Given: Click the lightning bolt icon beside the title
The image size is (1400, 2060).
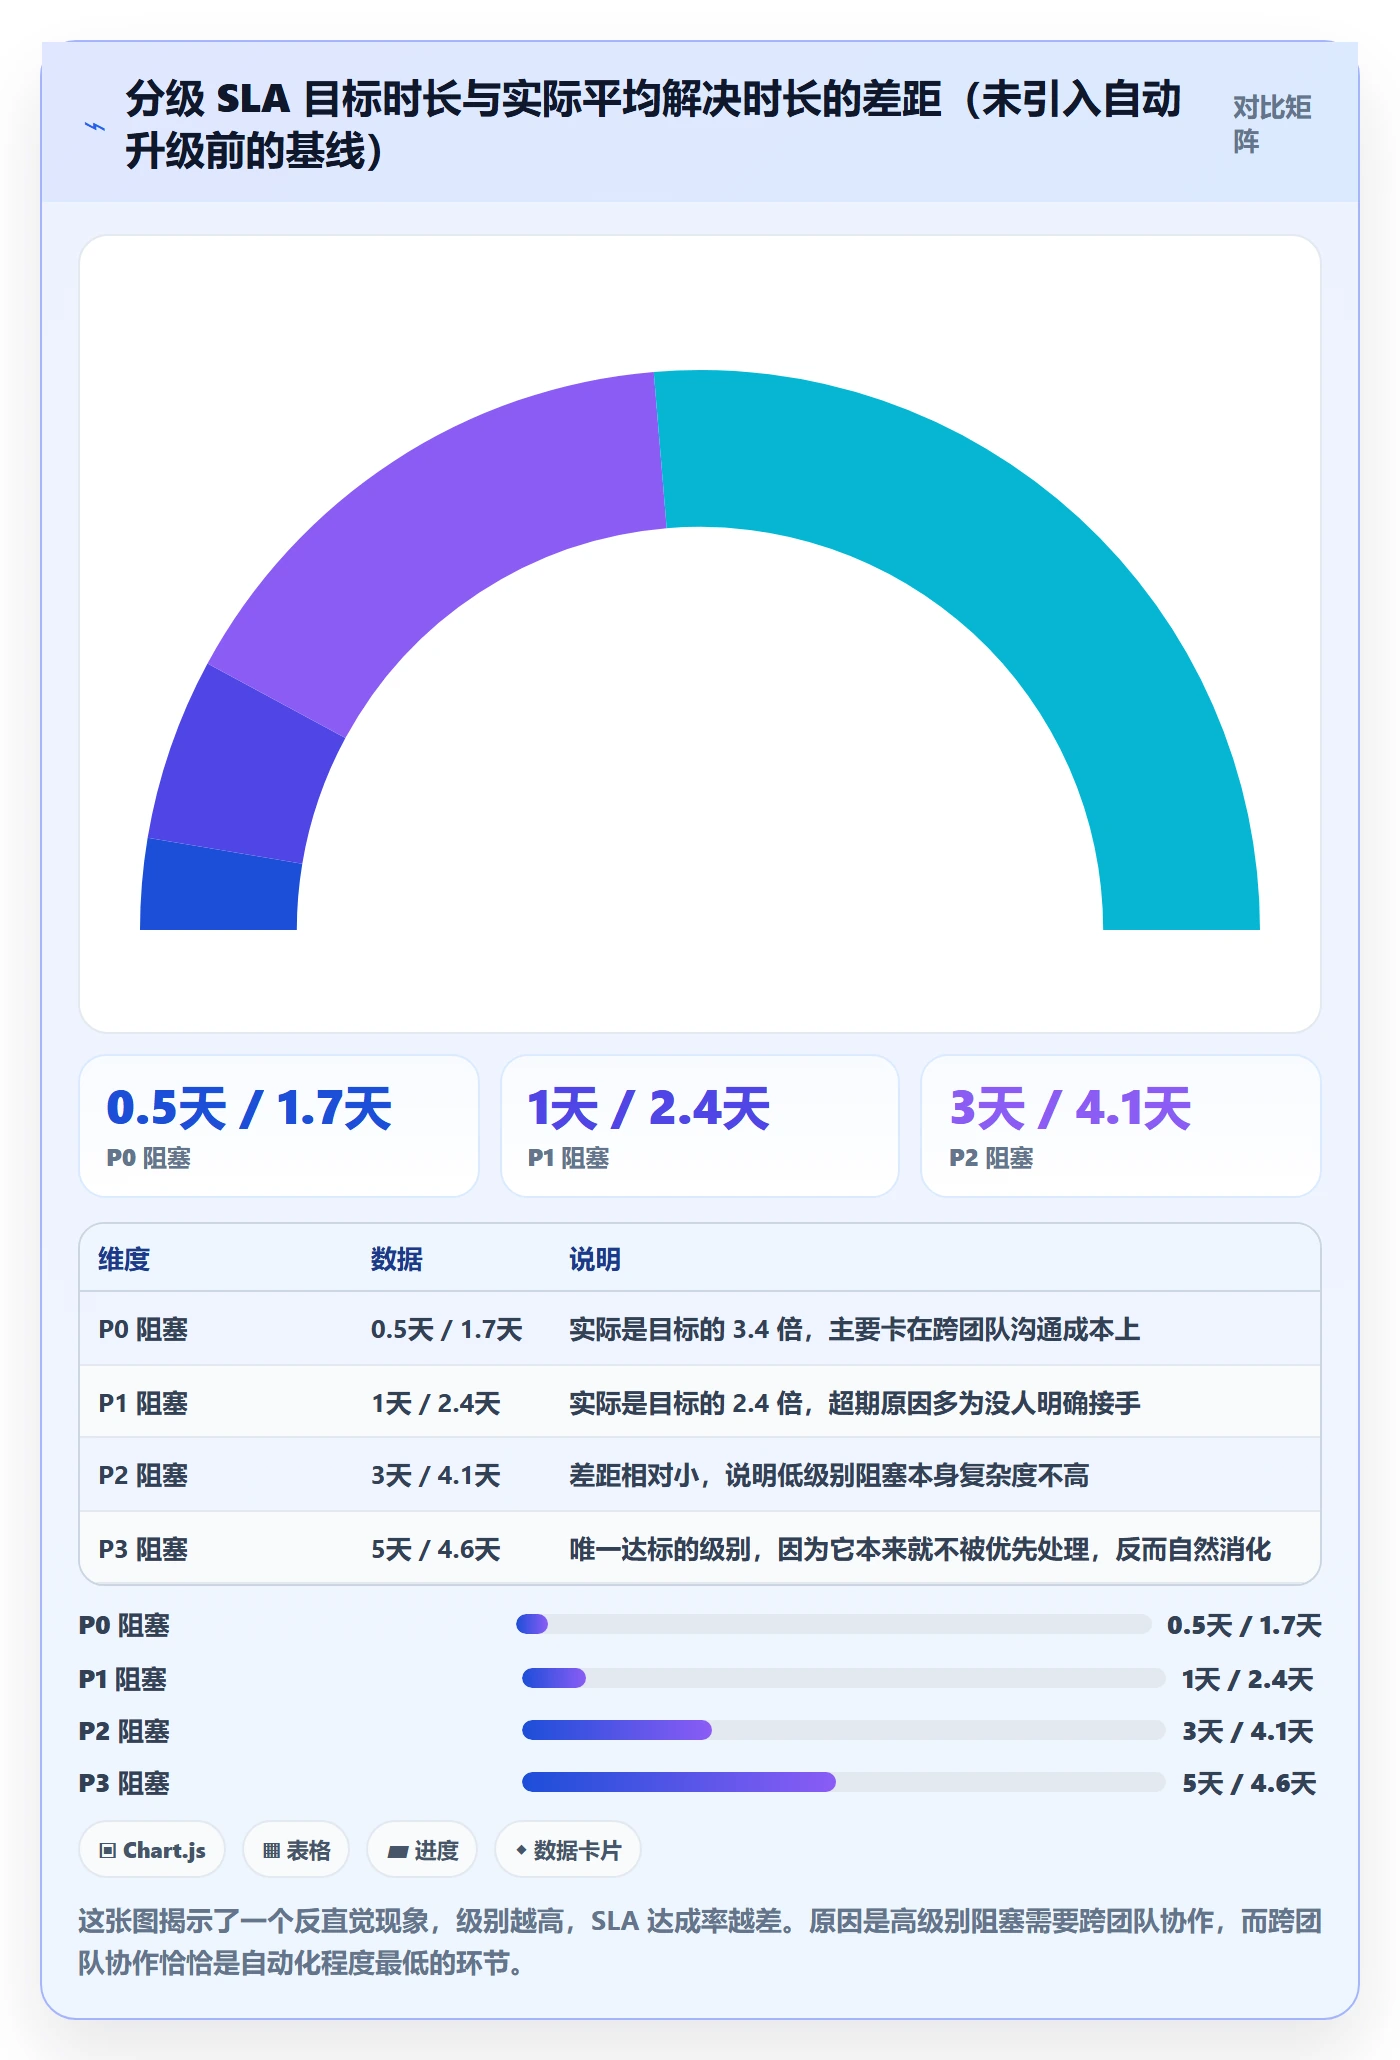Looking at the screenshot, I should pyautogui.click(x=95, y=126).
